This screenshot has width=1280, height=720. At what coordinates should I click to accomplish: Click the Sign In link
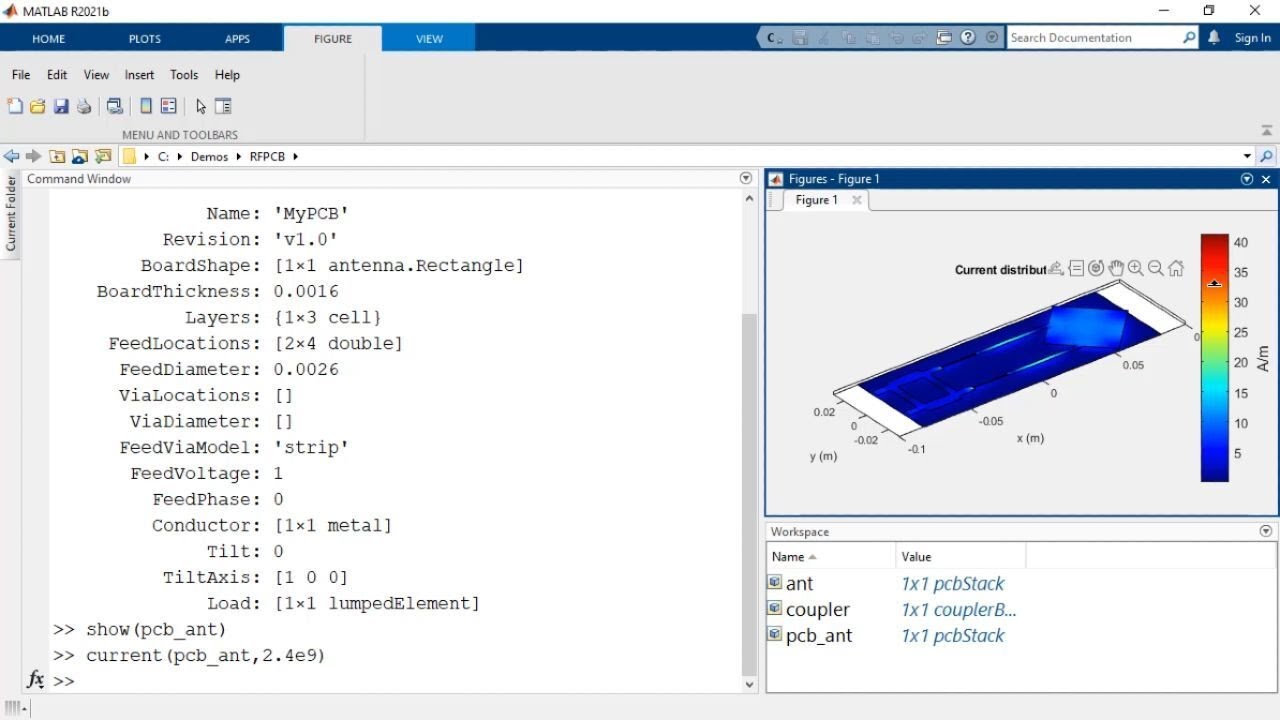tap(1252, 38)
